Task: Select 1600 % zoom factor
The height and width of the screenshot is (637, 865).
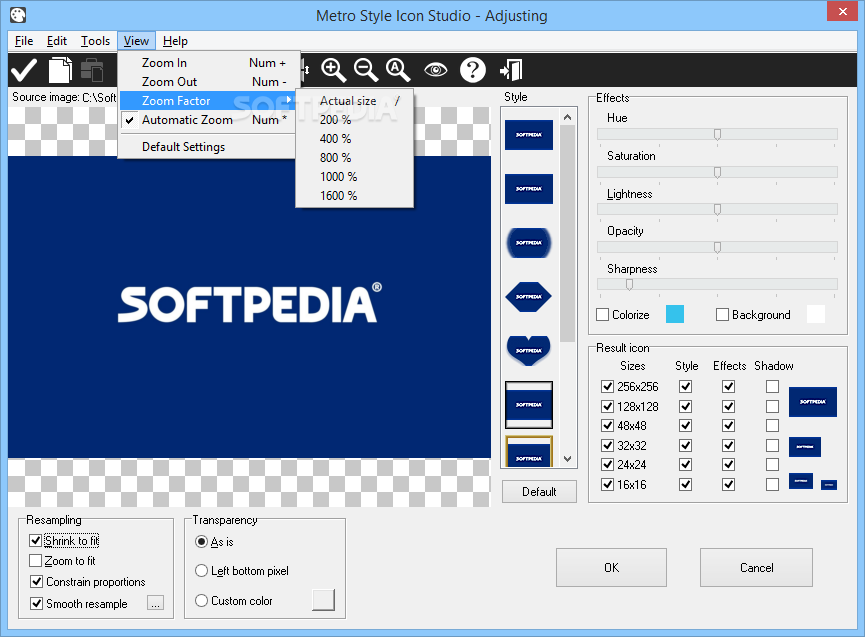Action: point(355,196)
